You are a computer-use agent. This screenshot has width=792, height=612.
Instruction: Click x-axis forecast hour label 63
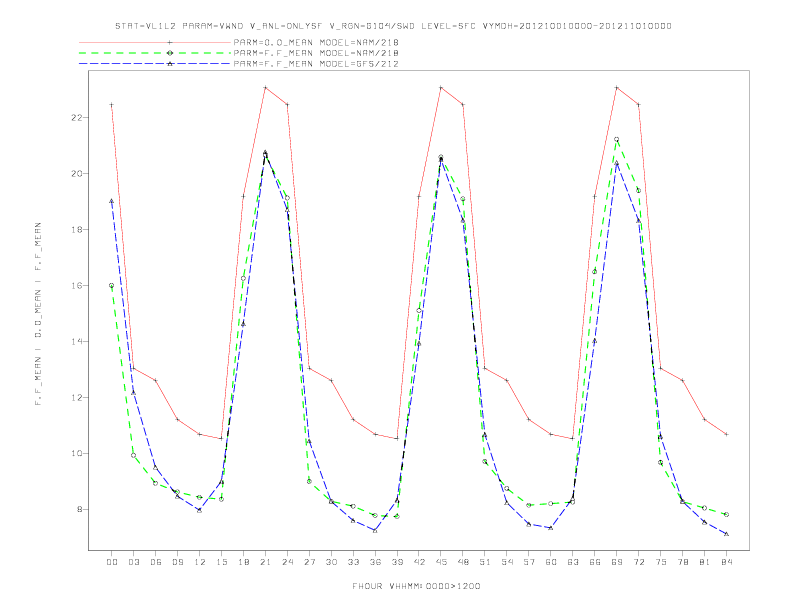pos(573,562)
